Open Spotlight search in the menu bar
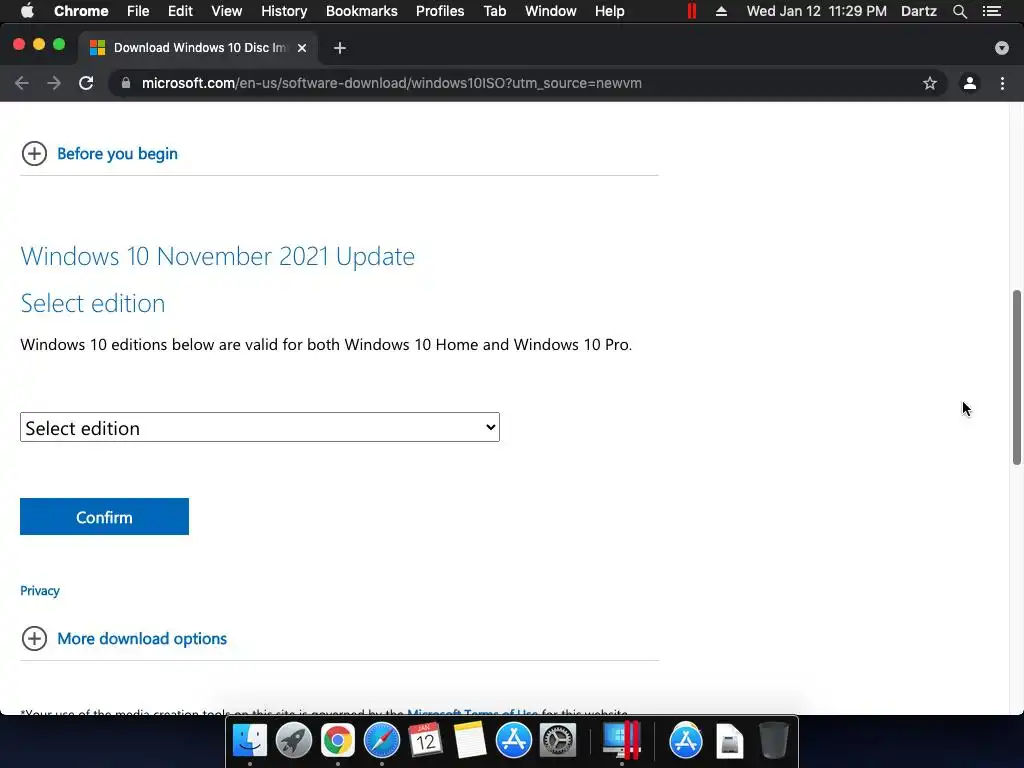 point(959,11)
